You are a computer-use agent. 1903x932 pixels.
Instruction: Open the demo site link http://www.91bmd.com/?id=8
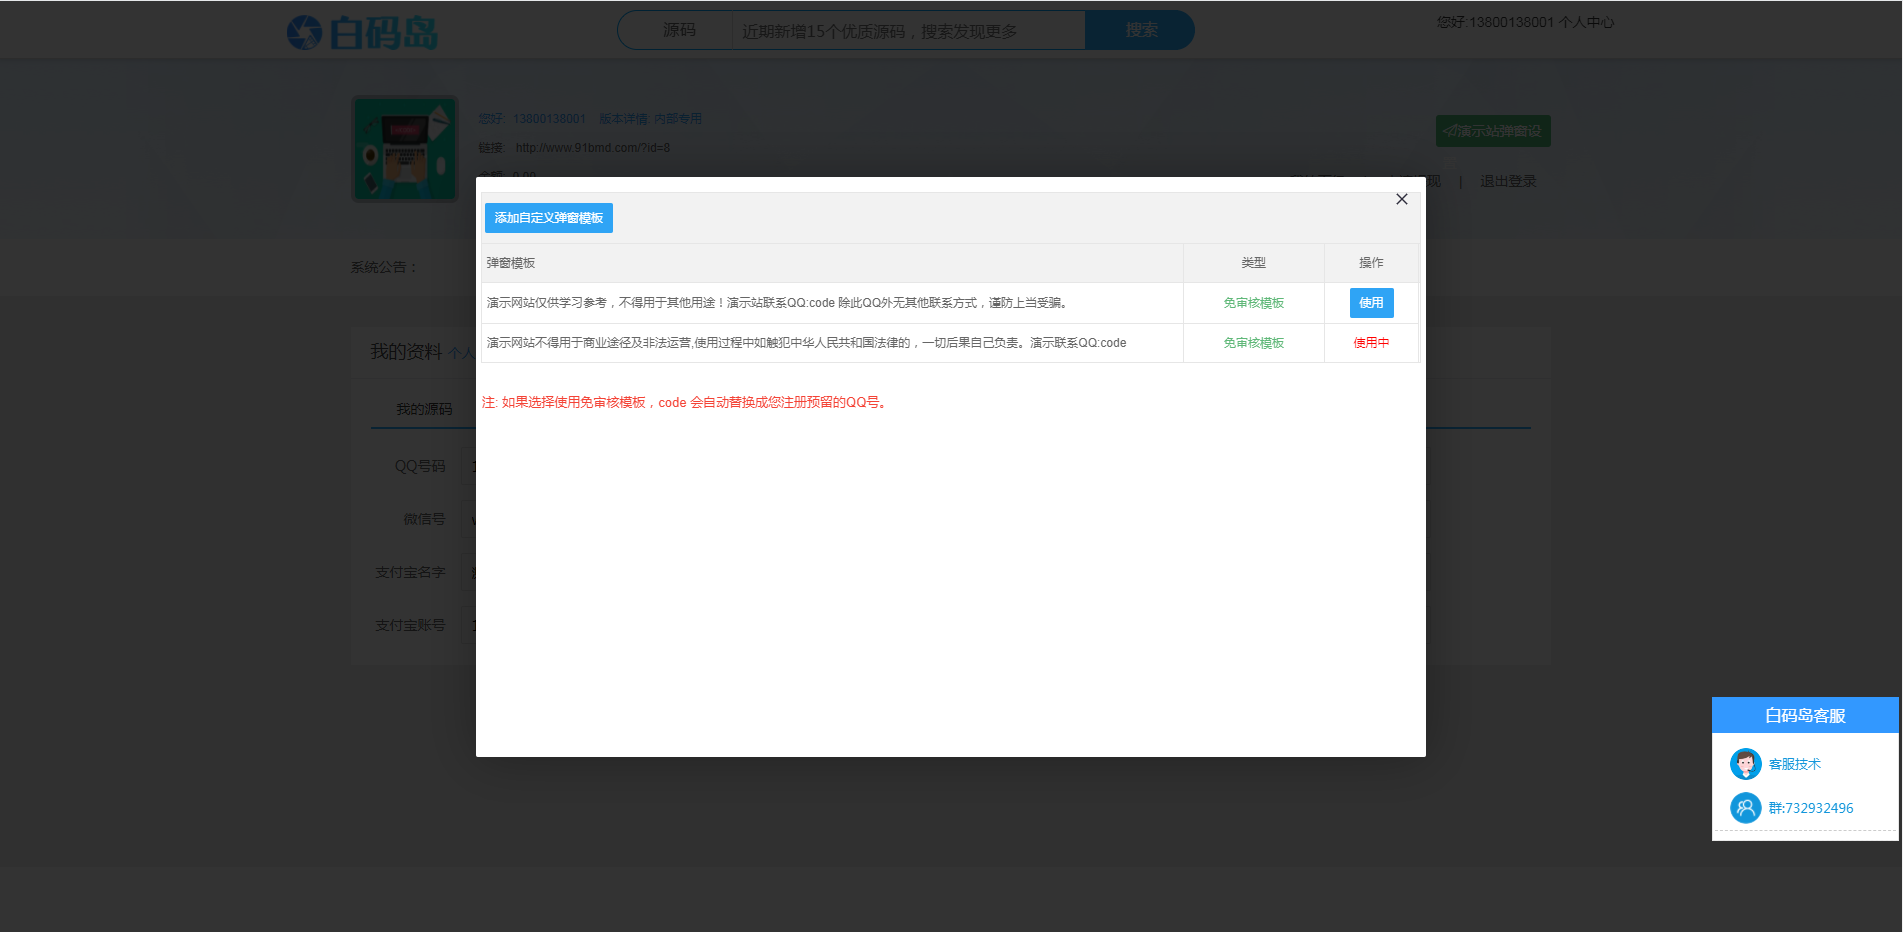pos(593,147)
